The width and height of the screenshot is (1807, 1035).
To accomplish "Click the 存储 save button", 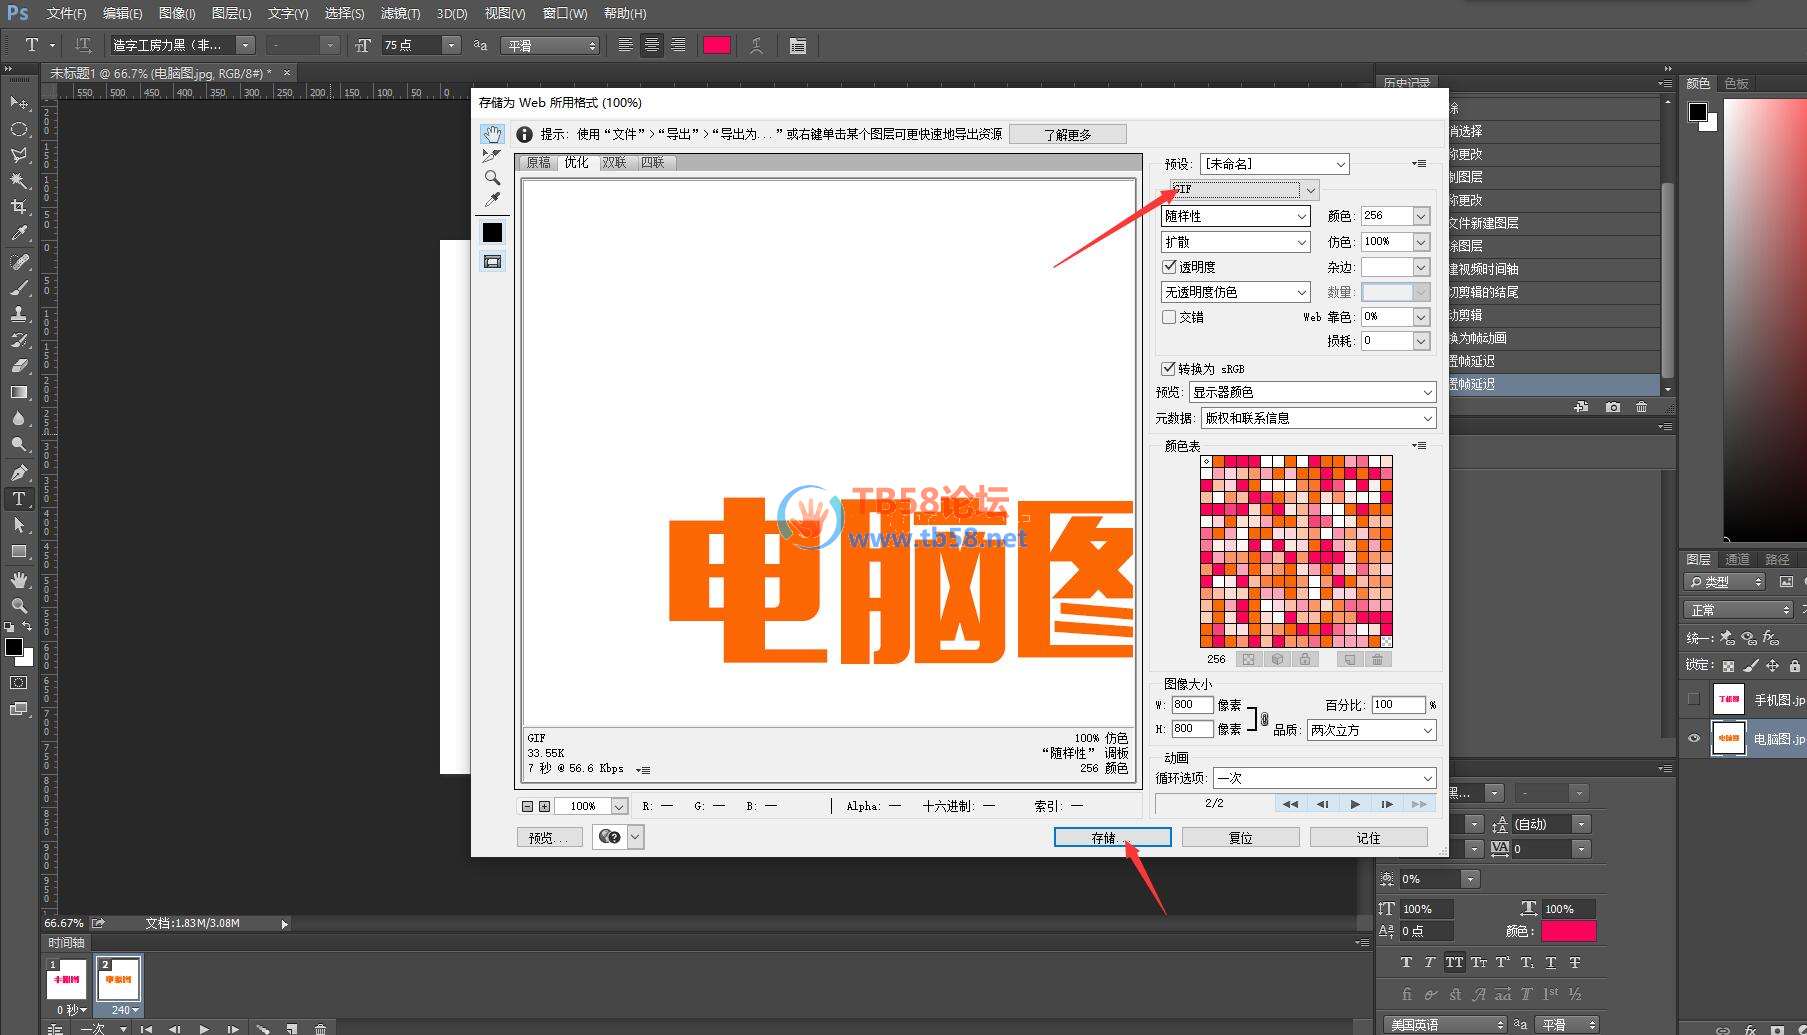I will coord(1112,837).
